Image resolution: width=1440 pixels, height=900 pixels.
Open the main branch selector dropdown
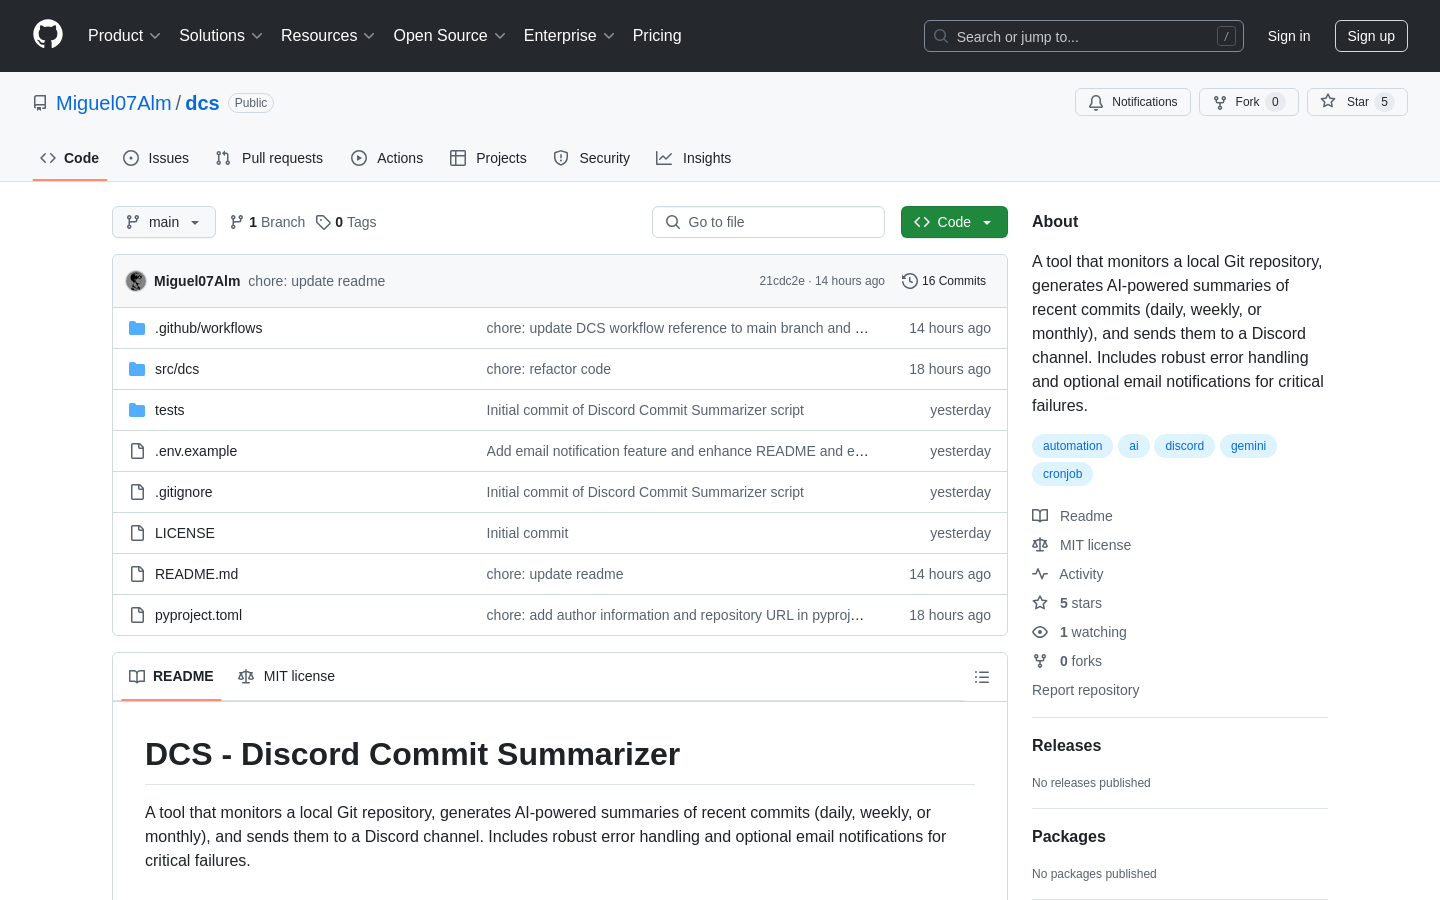[x=164, y=222]
